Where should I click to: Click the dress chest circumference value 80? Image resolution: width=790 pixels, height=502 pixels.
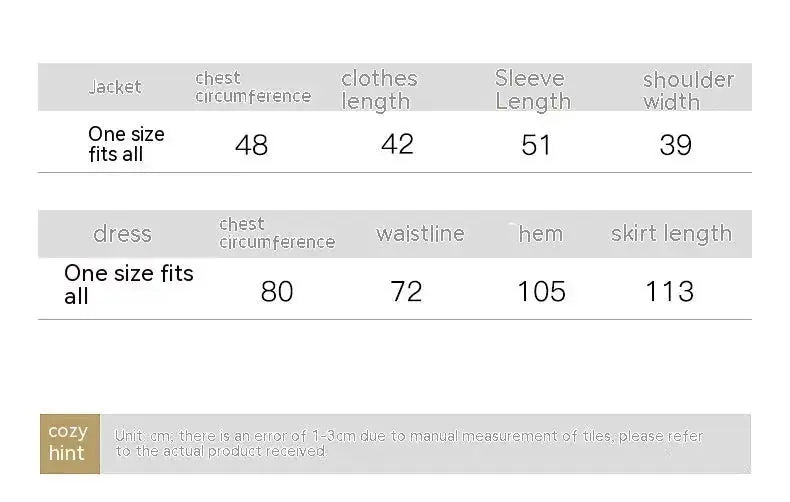(x=277, y=291)
